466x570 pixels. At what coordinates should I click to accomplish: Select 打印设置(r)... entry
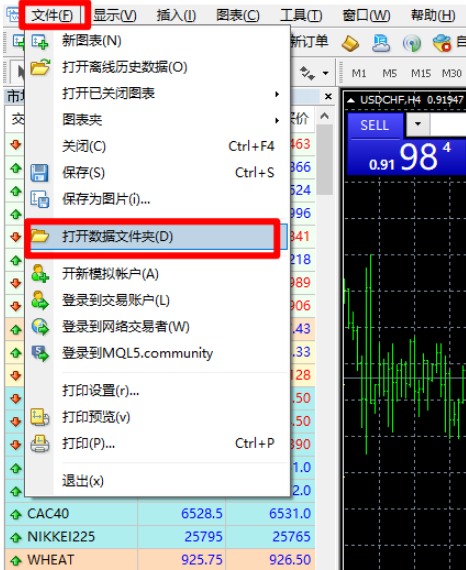[157, 391]
